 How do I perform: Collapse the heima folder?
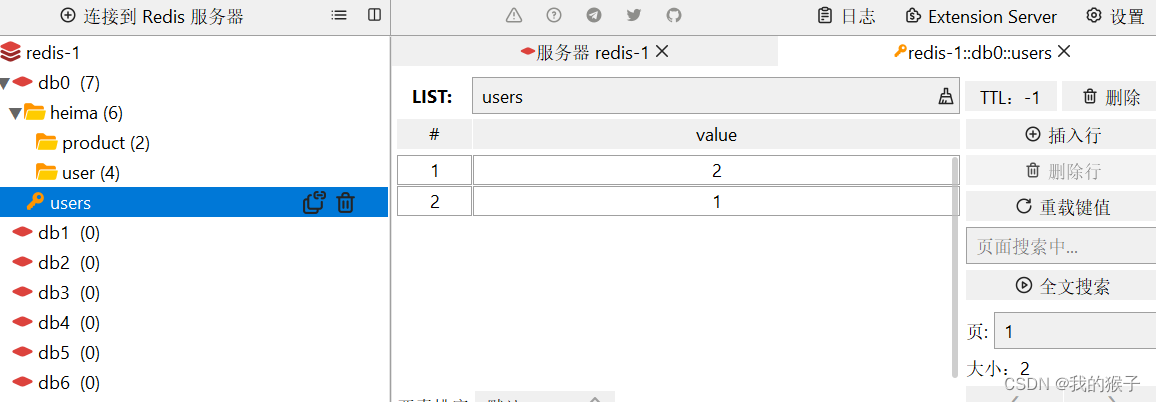coord(14,113)
